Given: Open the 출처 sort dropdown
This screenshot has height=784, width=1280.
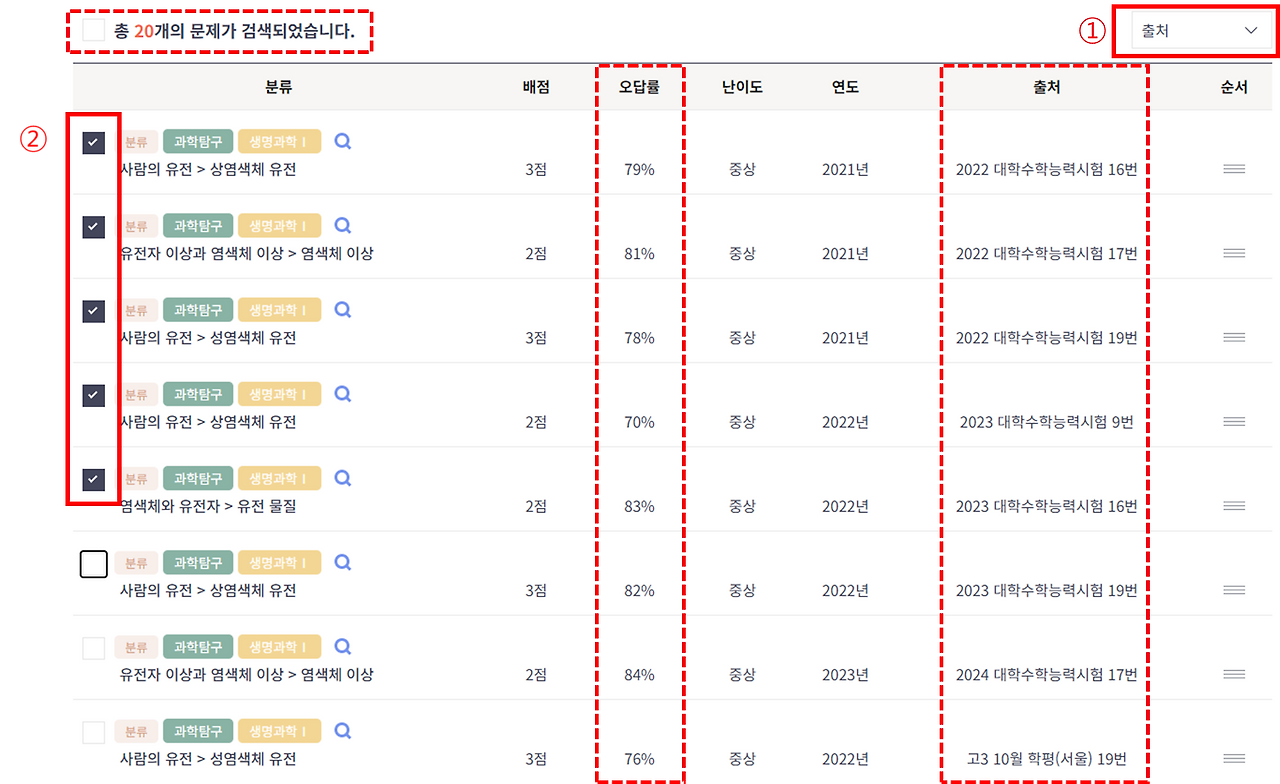Looking at the screenshot, I should click(1194, 30).
